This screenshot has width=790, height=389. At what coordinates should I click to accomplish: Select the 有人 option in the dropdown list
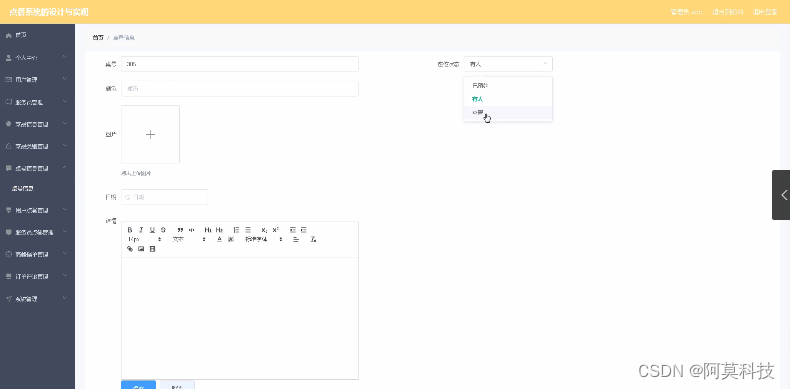coord(508,99)
